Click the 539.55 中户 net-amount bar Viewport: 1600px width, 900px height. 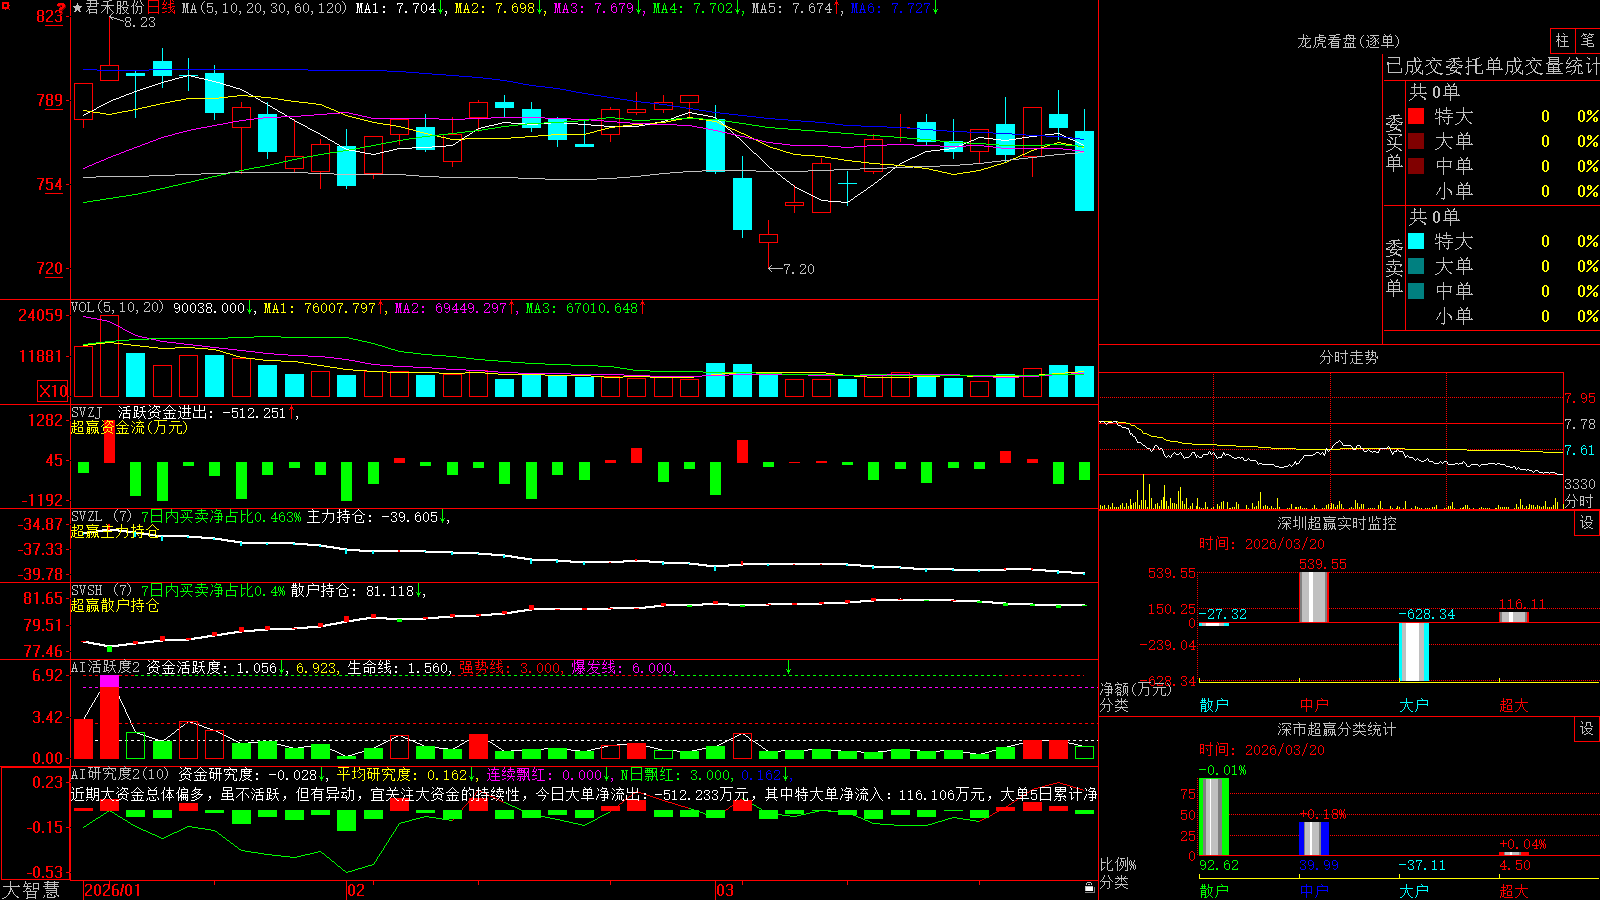[x=1314, y=597]
